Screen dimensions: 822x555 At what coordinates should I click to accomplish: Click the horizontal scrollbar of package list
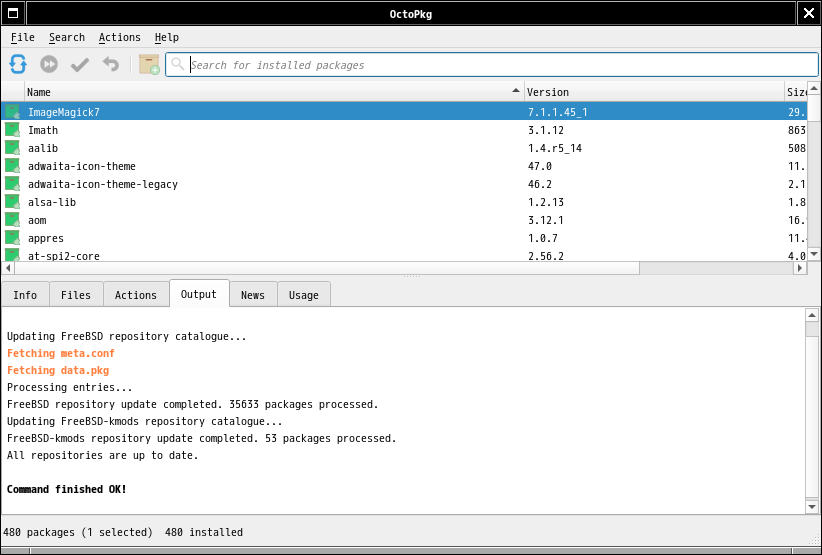pyautogui.click(x=320, y=268)
